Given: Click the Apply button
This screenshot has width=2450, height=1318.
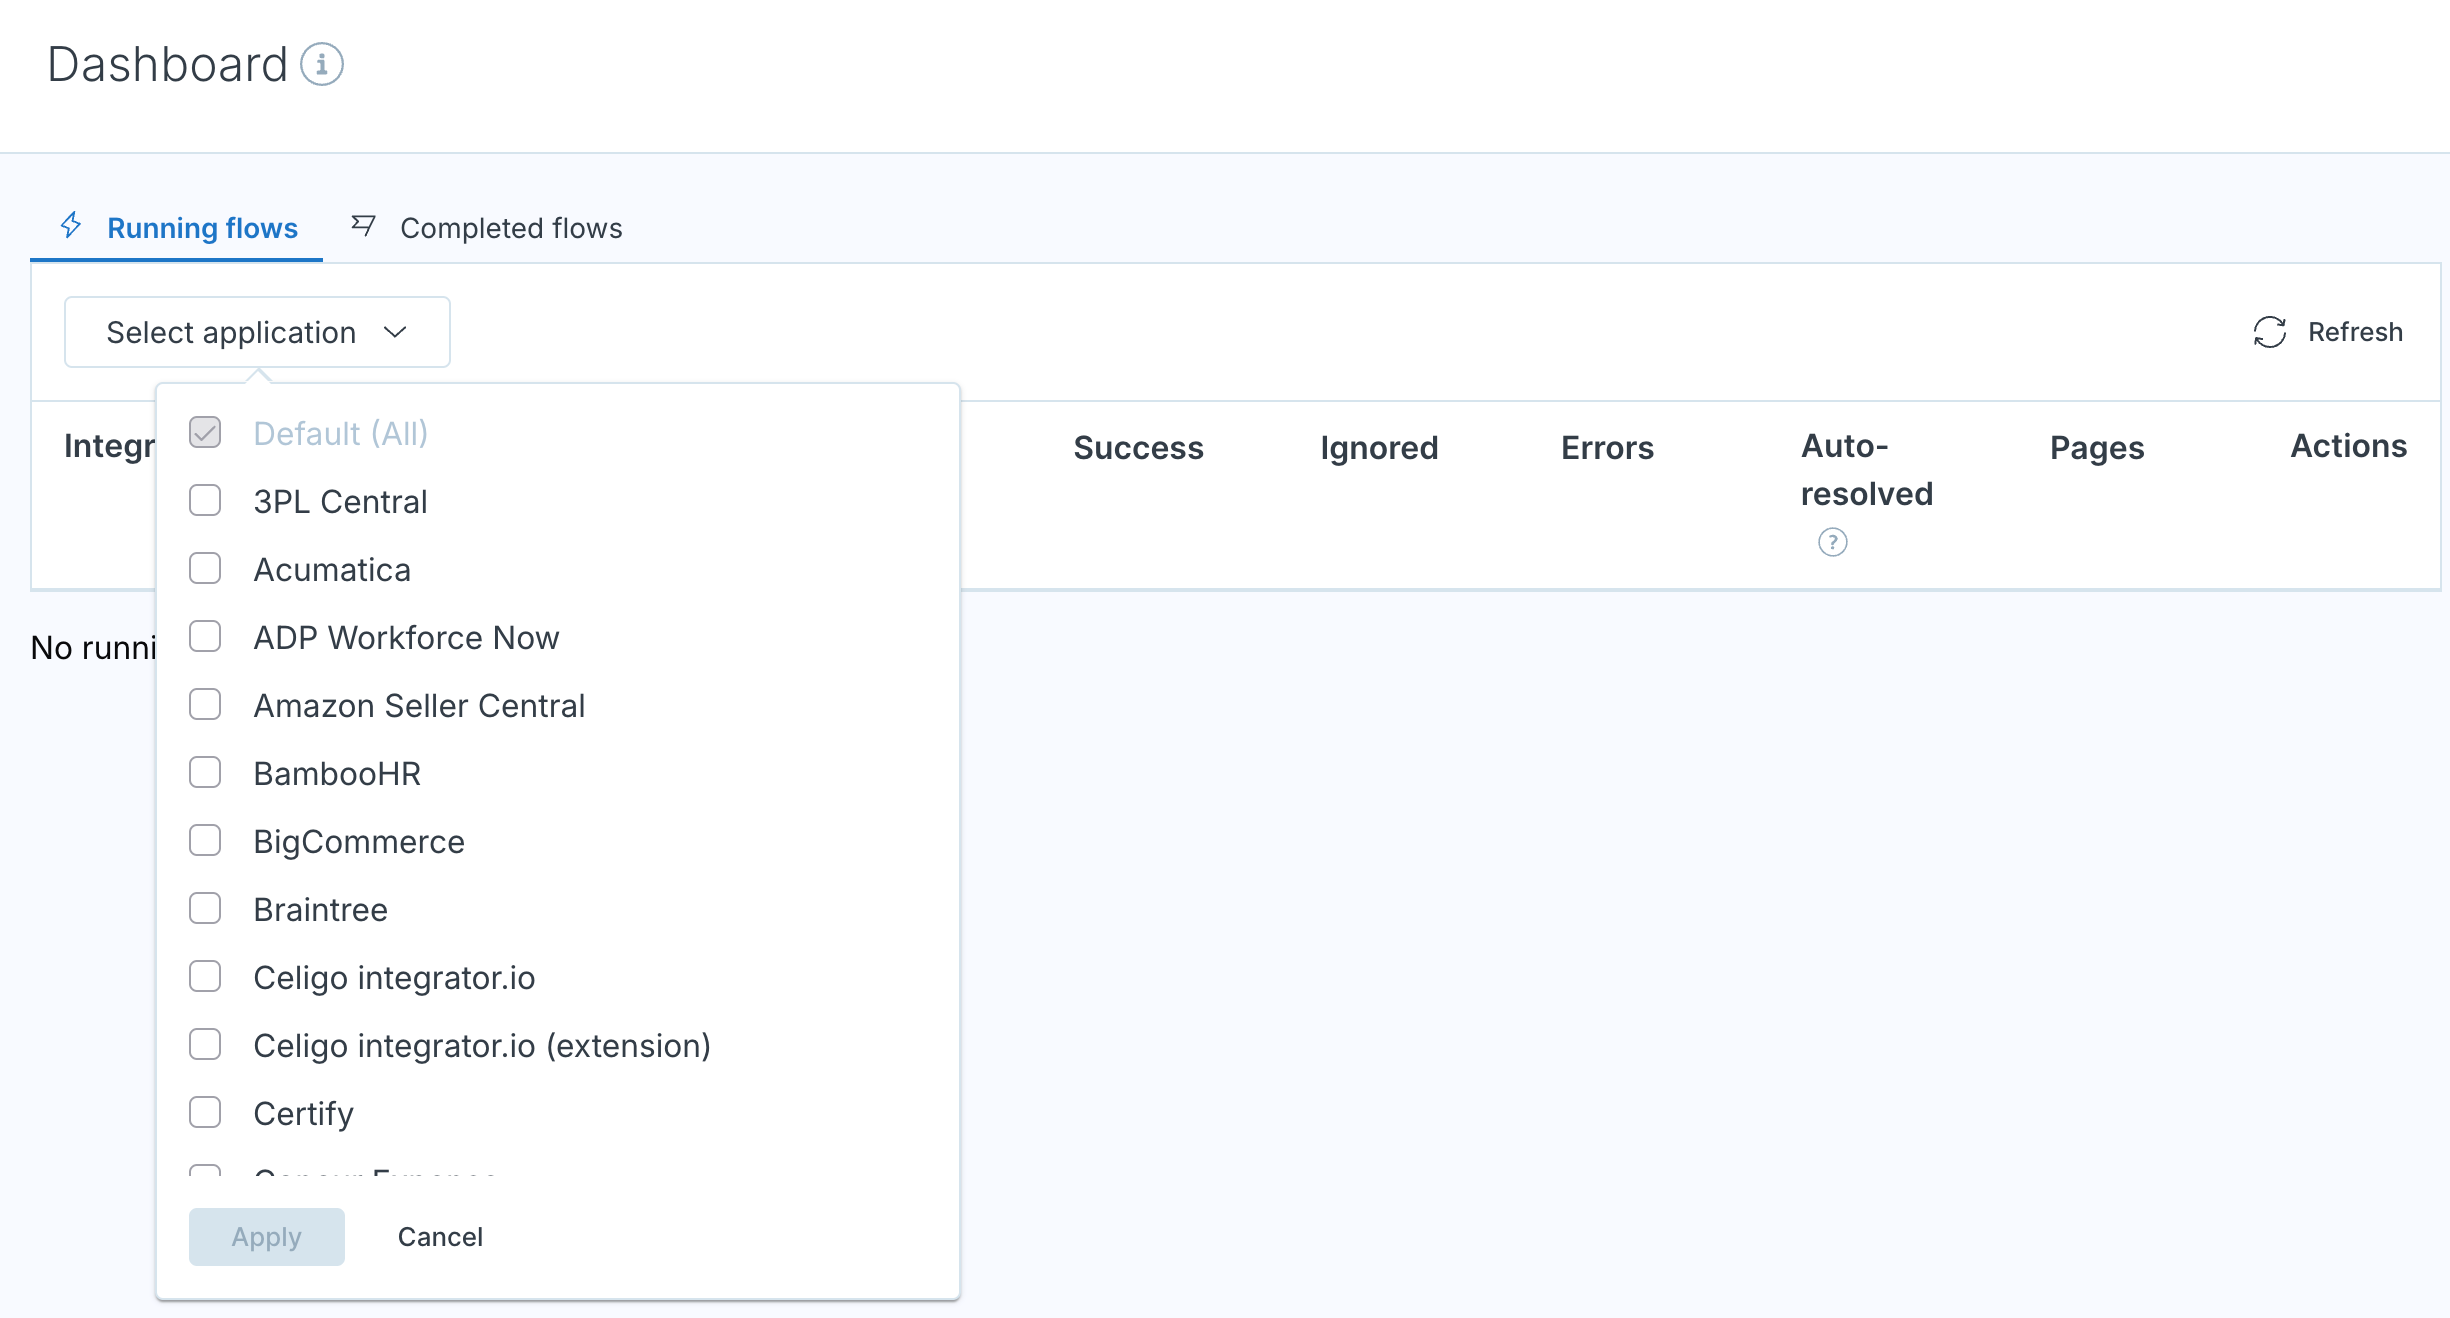Looking at the screenshot, I should pos(267,1237).
